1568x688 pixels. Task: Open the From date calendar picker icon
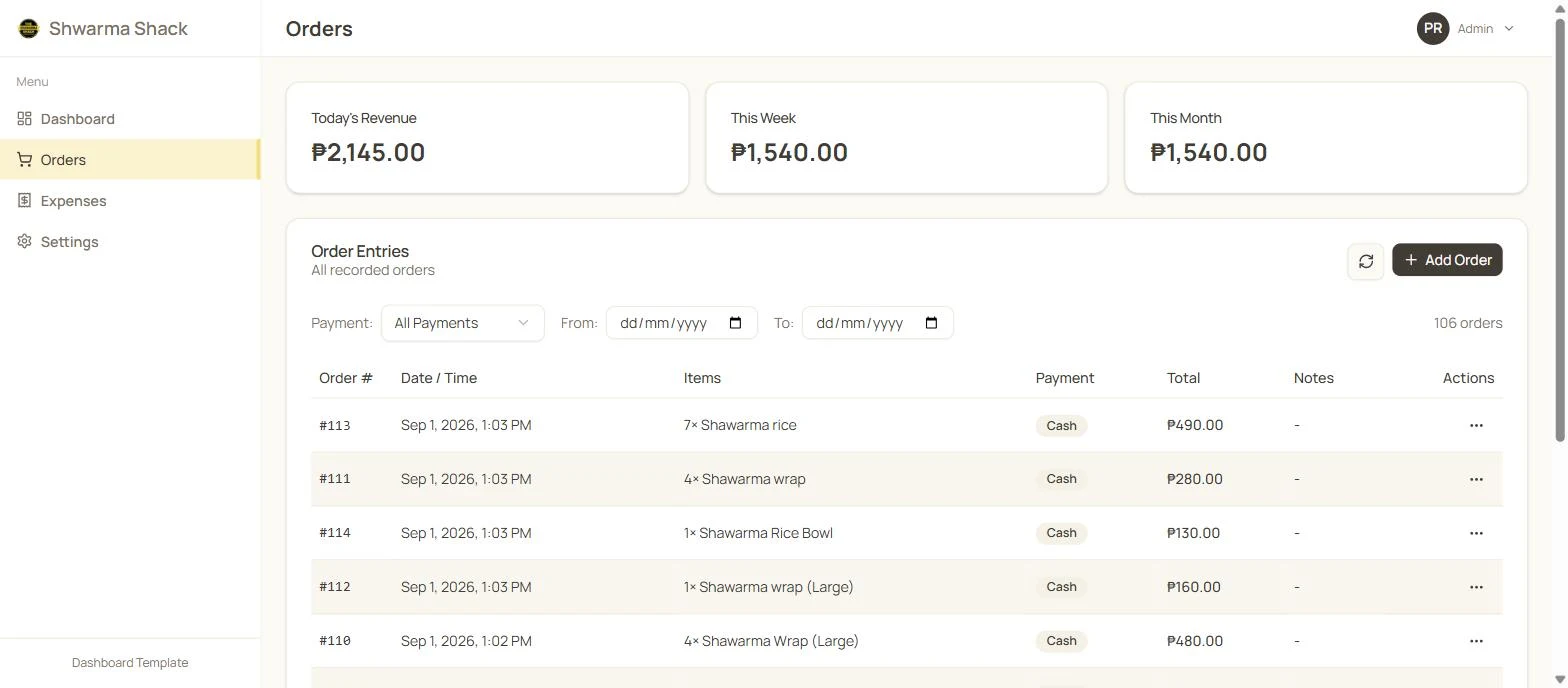coord(736,323)
